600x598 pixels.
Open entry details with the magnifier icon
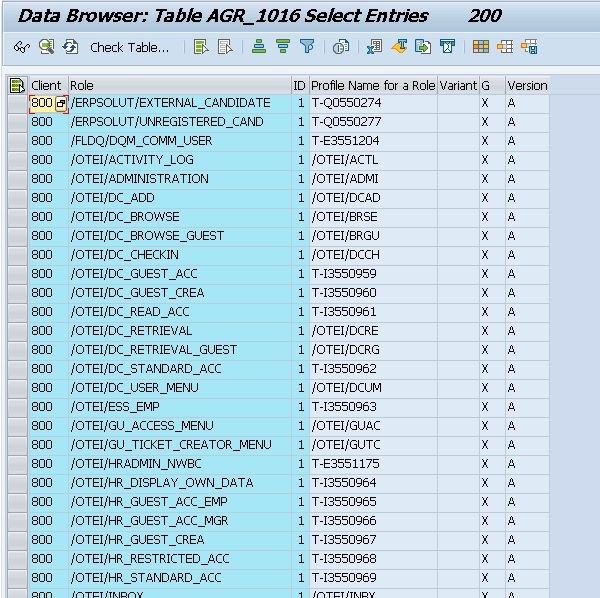click(x=46, y=47)
